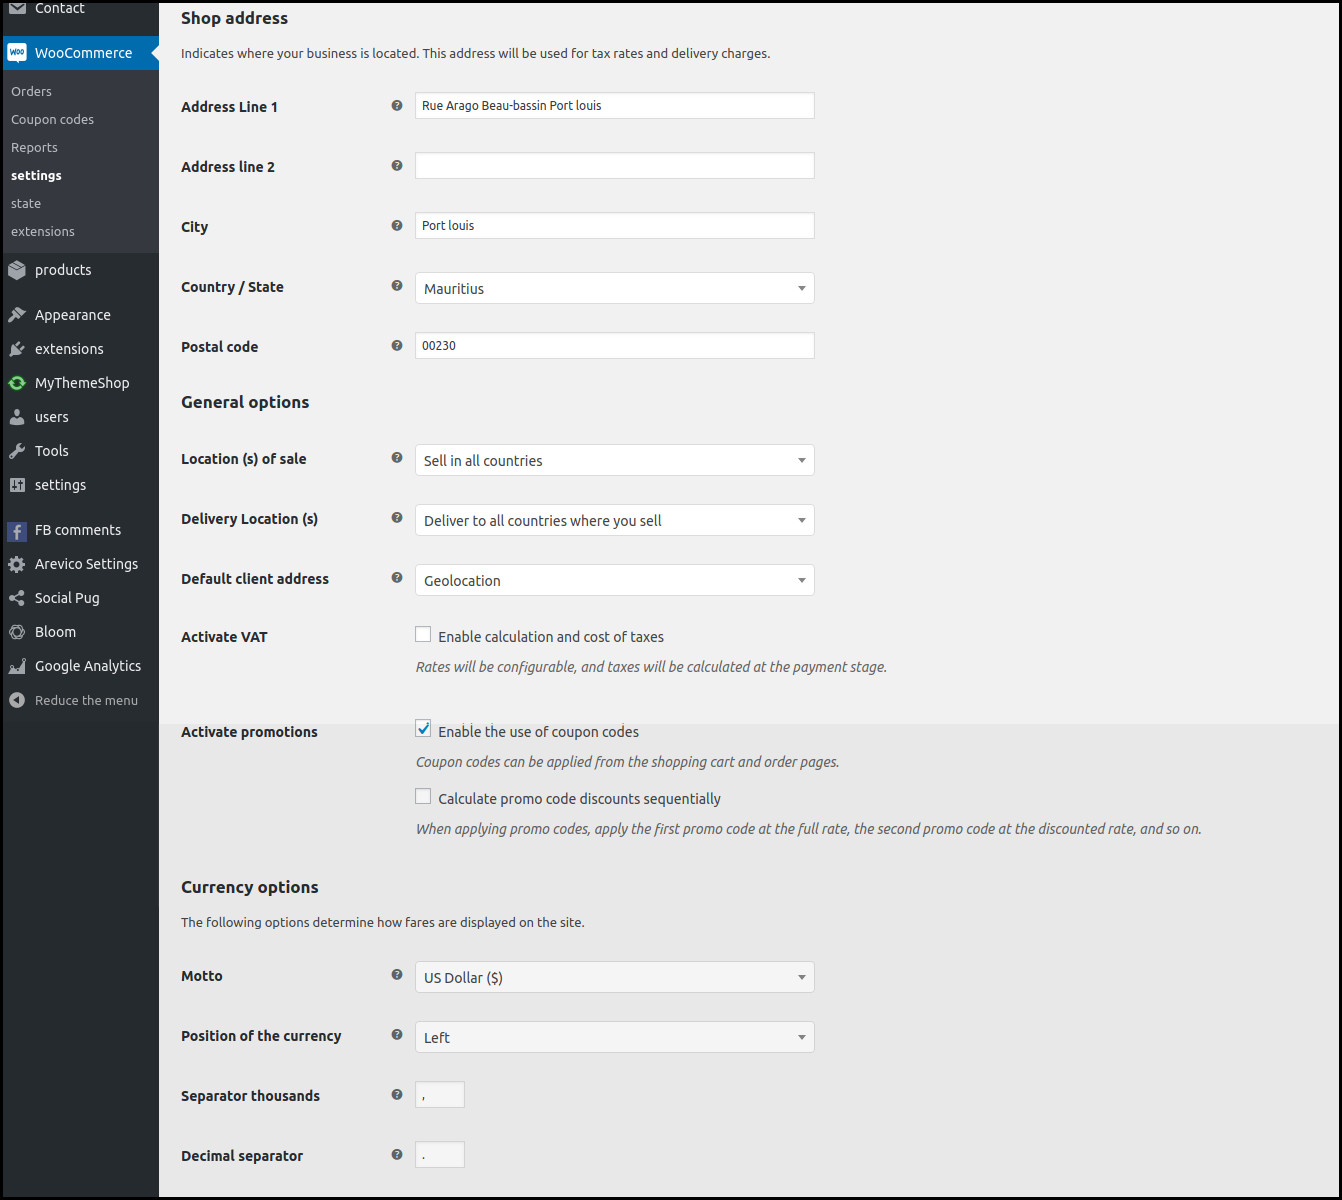Click the Postal code field with 00230

[x=615, y=345]
